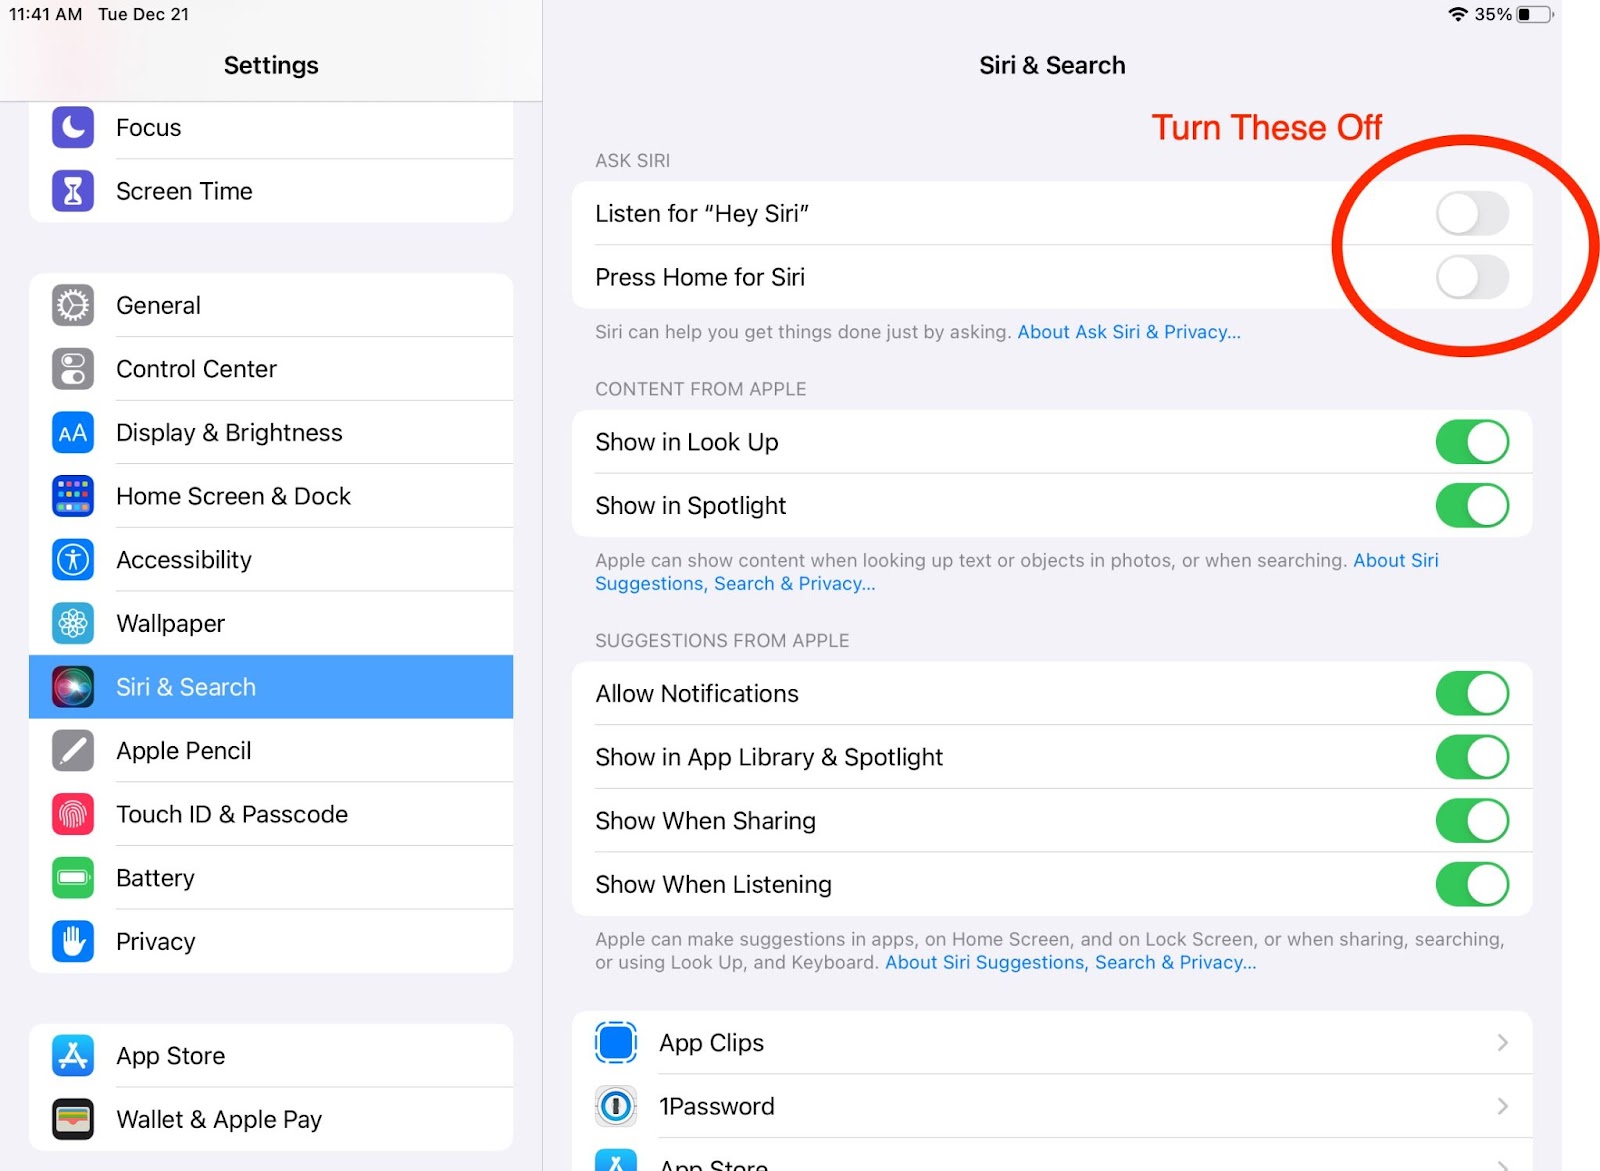Toggle Show When Listening switch
This screenshot has height=1171, width=1600.
coord(1472,885)
